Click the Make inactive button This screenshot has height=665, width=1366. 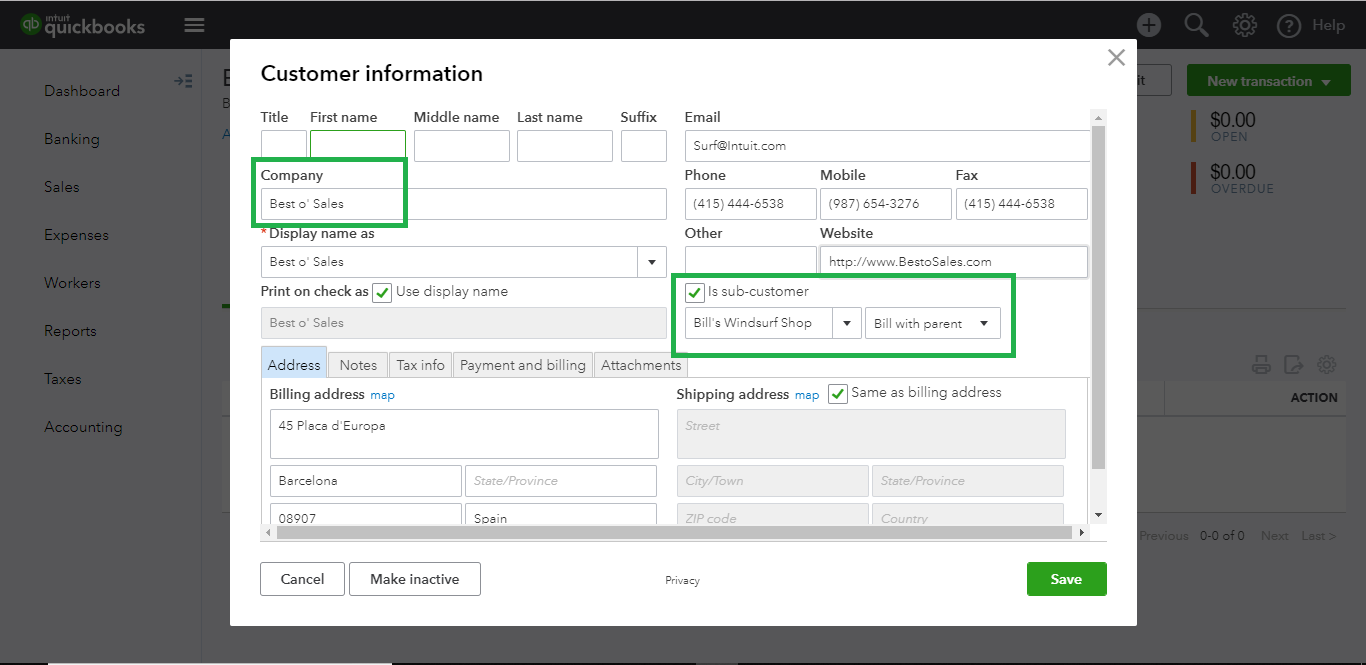[x=415, y=579]
